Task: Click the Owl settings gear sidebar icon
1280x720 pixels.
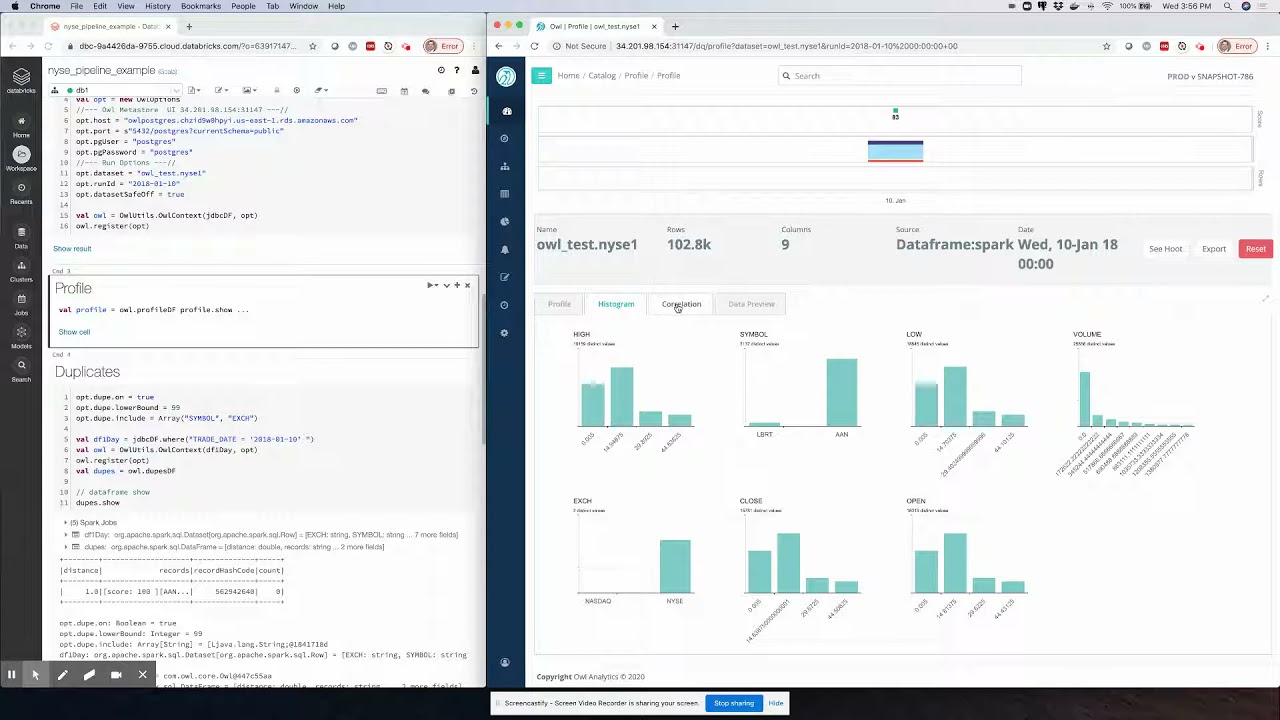Action: [505, 333]
